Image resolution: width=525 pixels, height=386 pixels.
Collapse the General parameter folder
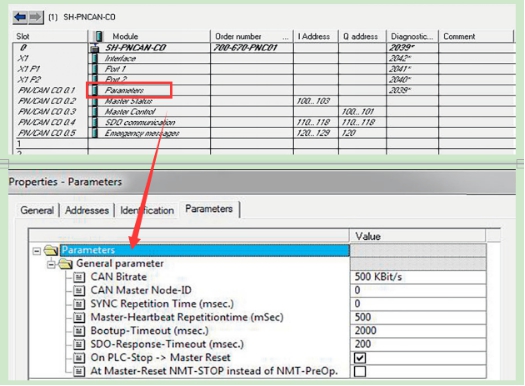(51, 264)
